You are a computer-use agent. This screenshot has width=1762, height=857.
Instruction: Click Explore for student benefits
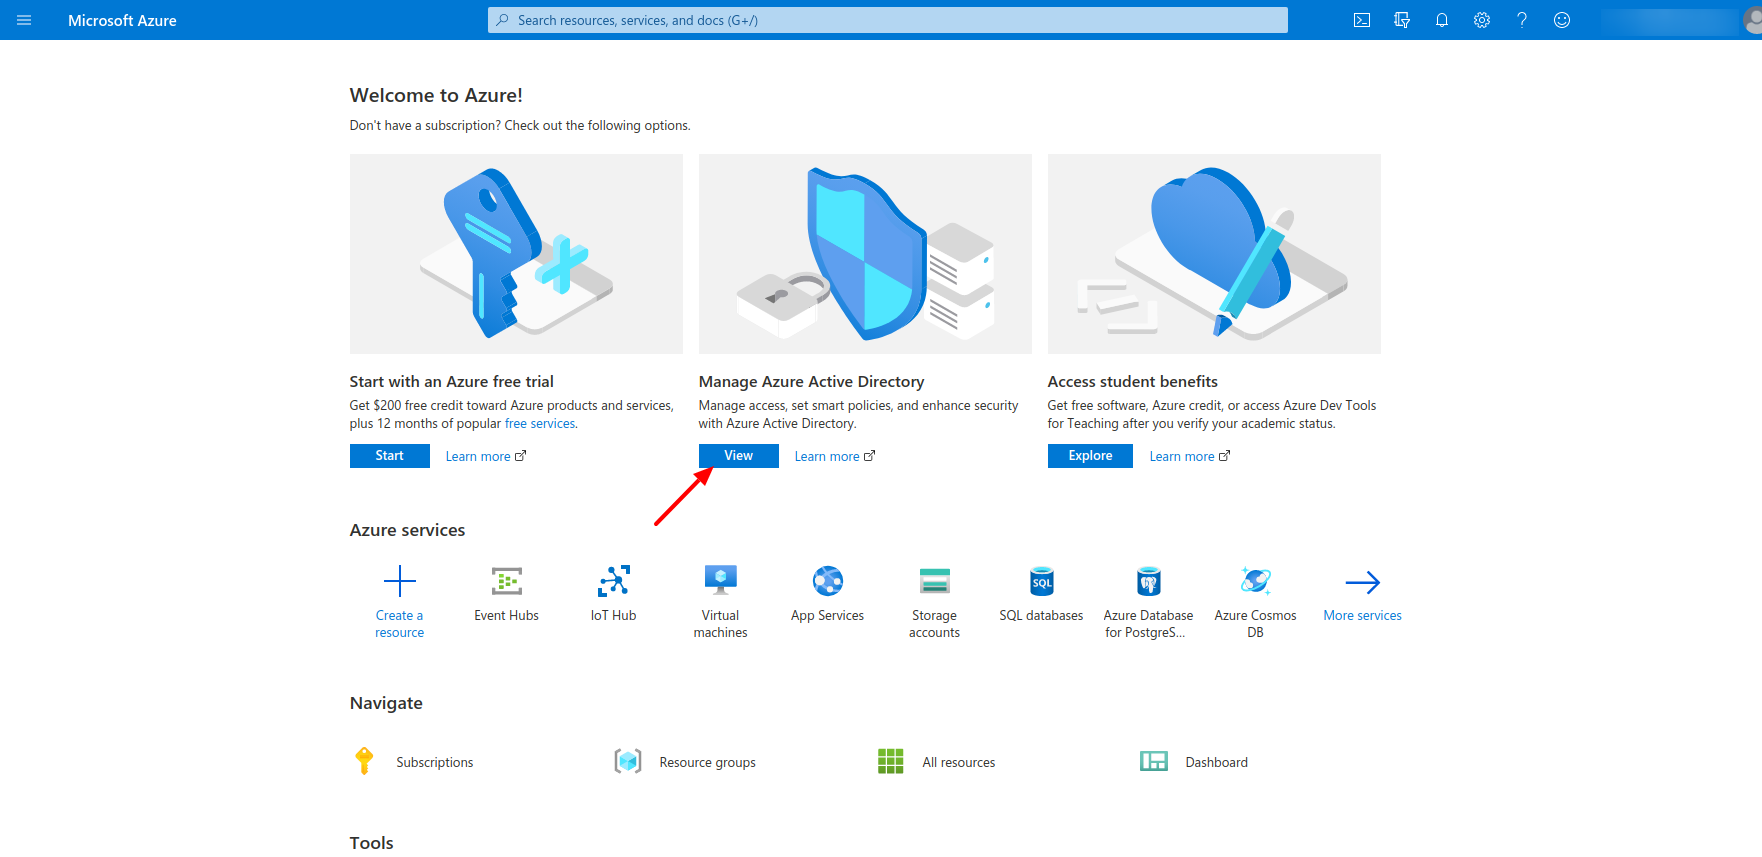coord(1089,456)
